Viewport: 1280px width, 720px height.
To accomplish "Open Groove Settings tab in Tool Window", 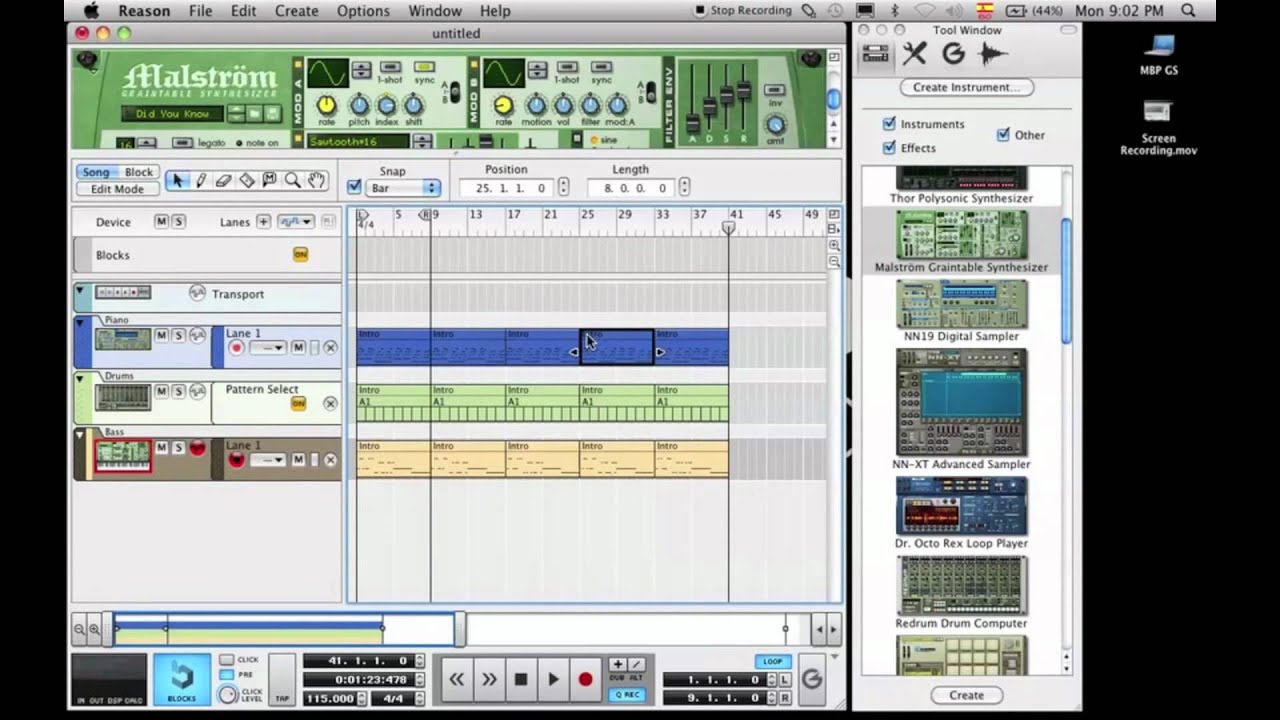I will (953, 54).
